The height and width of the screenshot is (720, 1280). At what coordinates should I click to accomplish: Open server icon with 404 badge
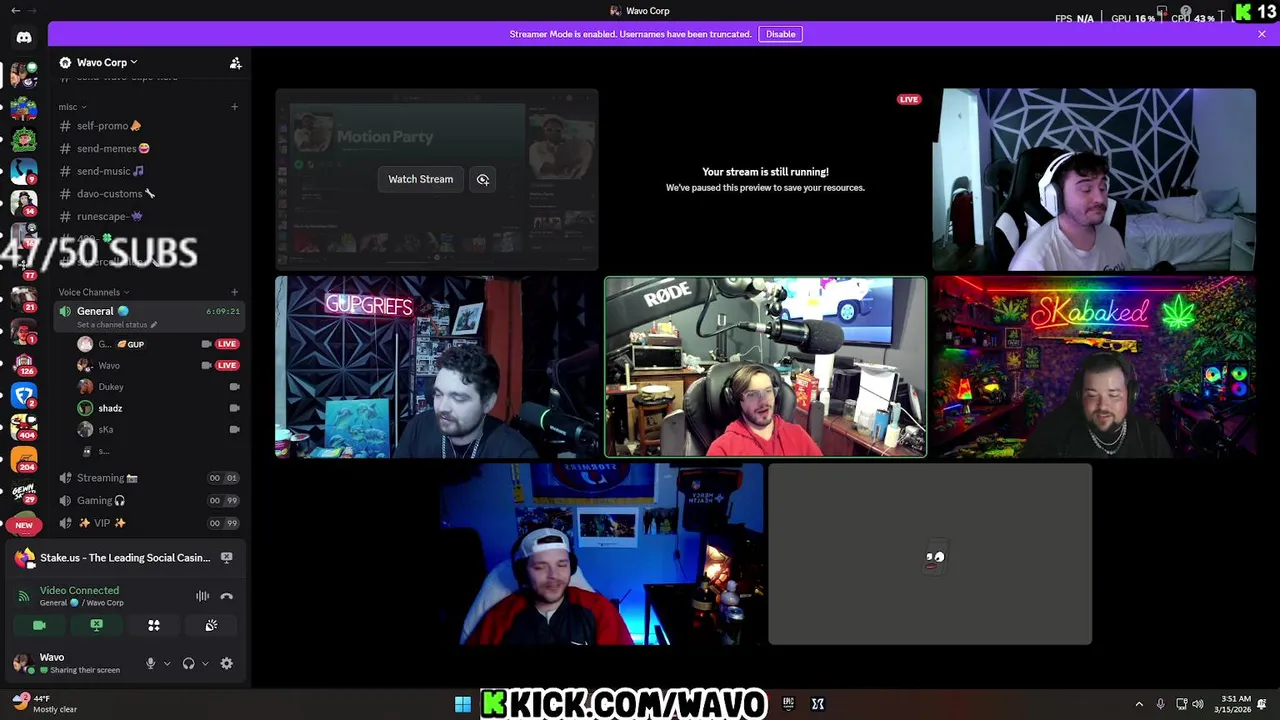pos(24,428)
